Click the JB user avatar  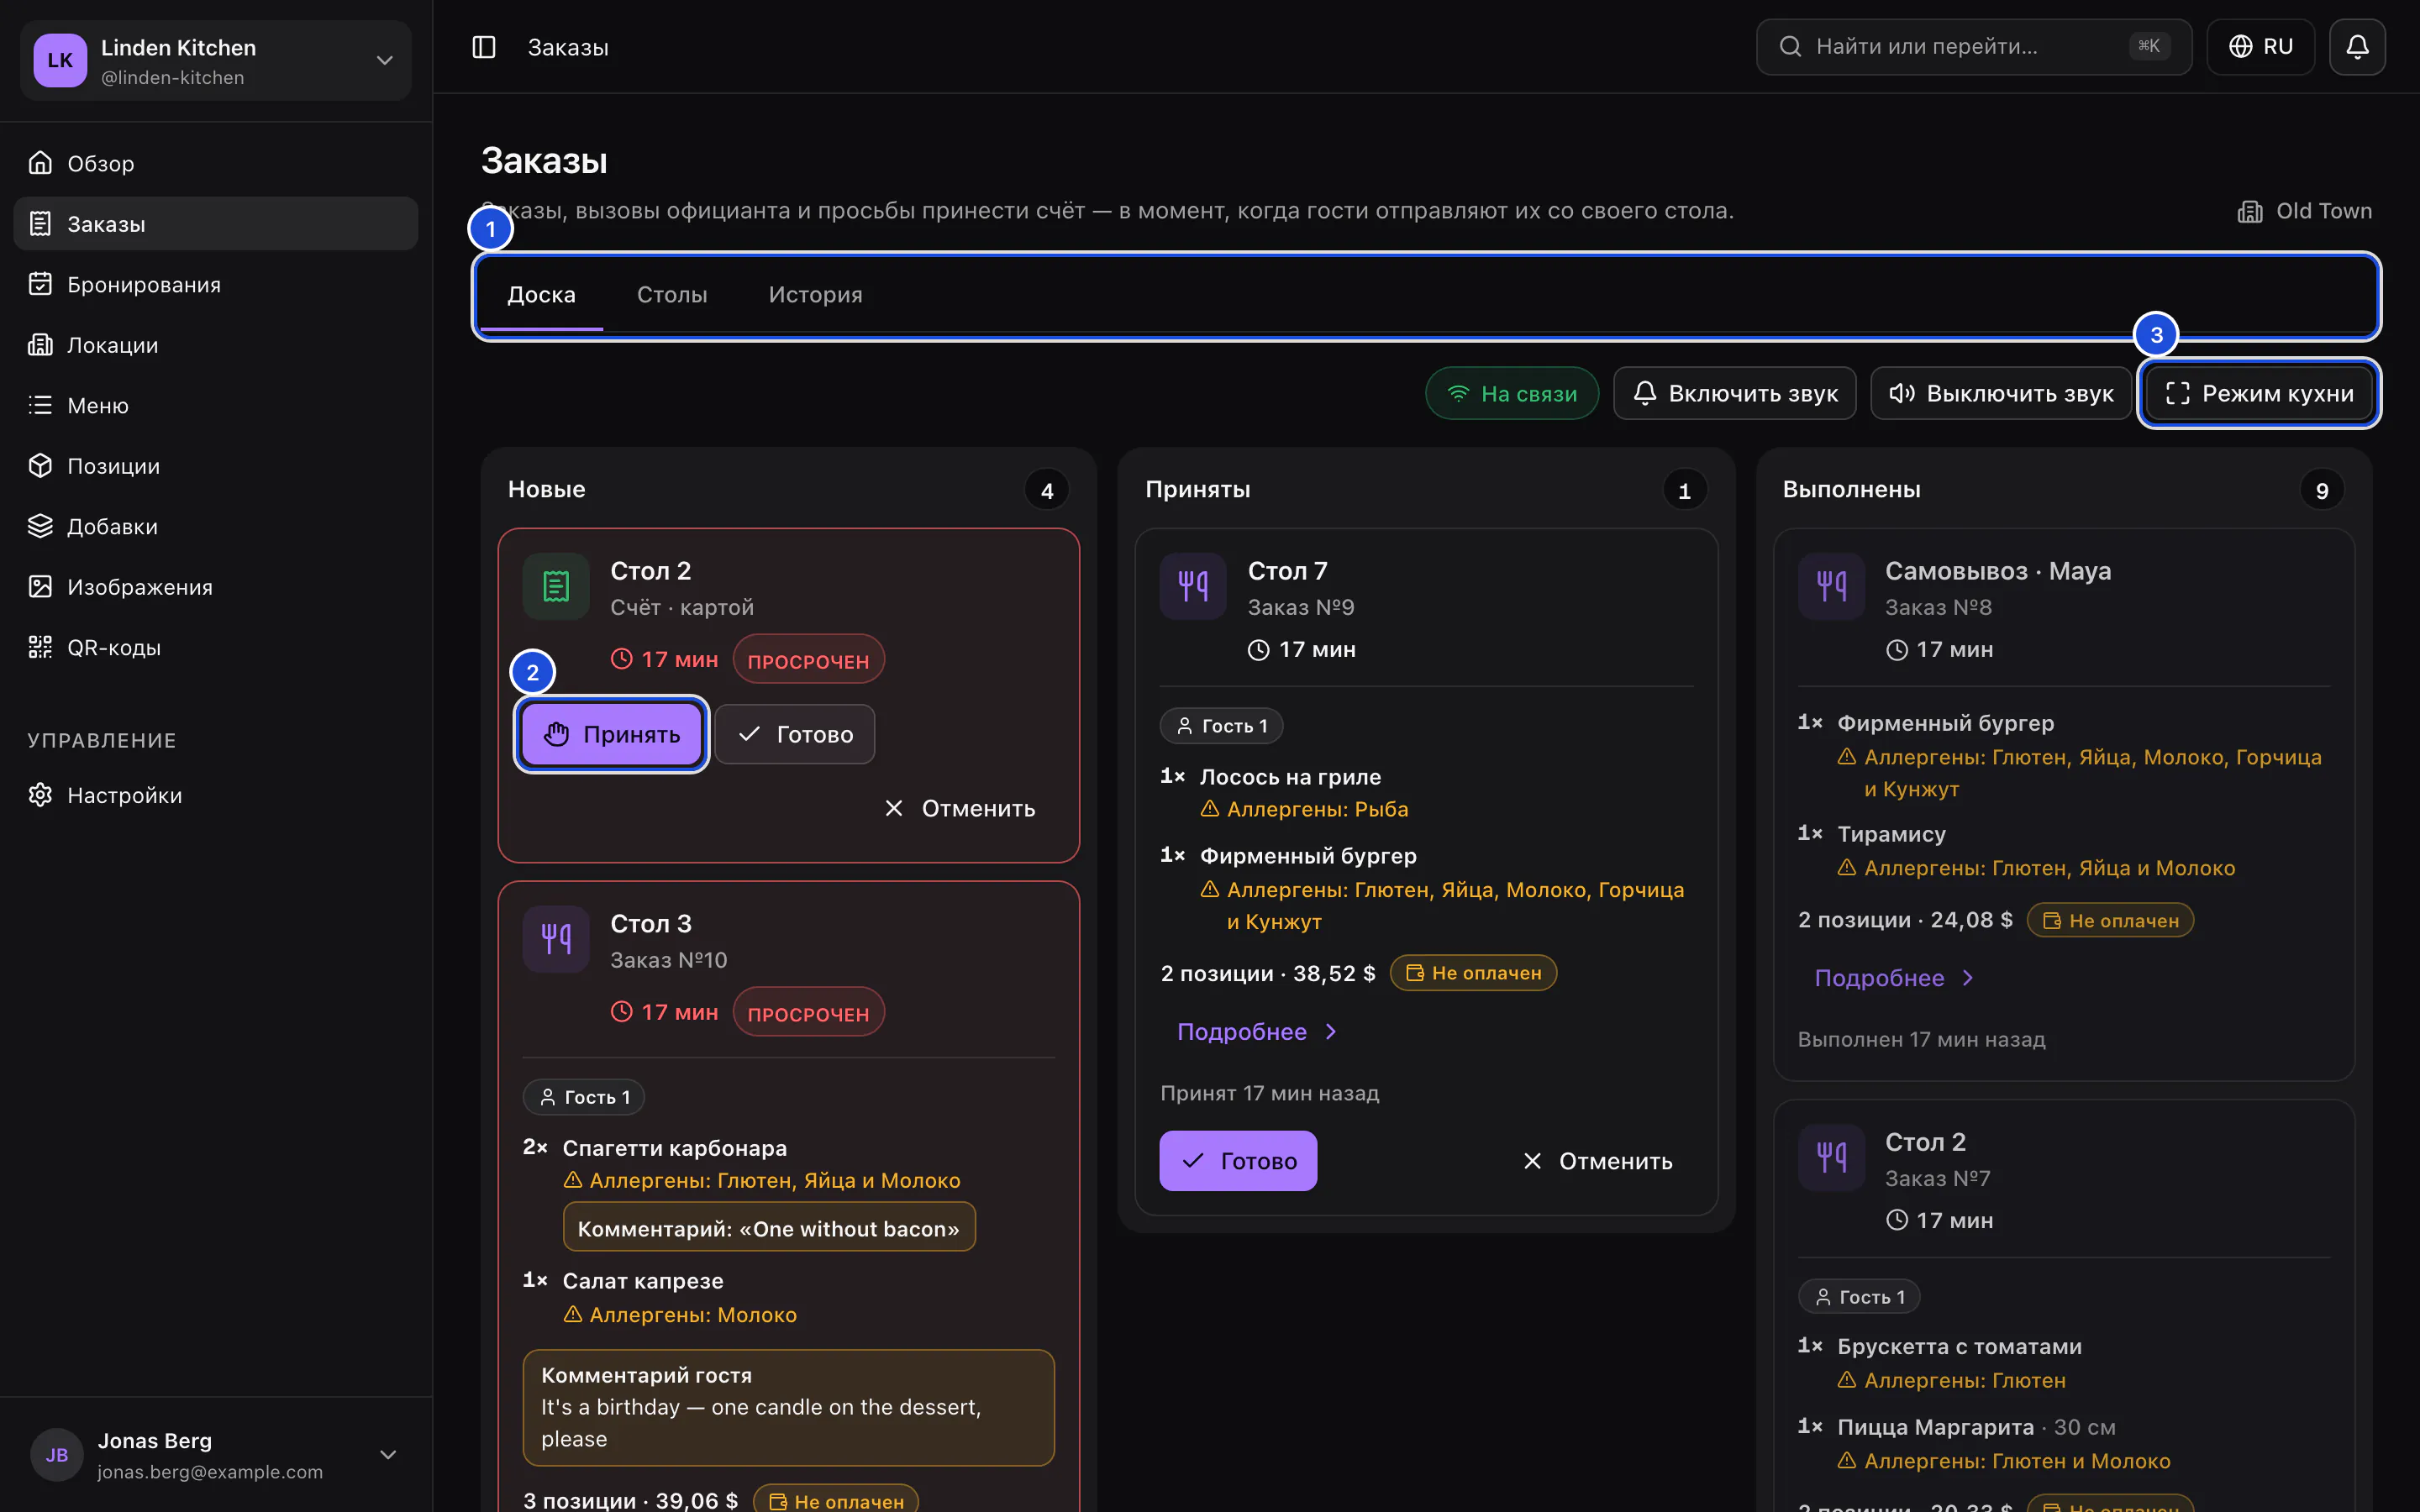tap(57, 1454)
